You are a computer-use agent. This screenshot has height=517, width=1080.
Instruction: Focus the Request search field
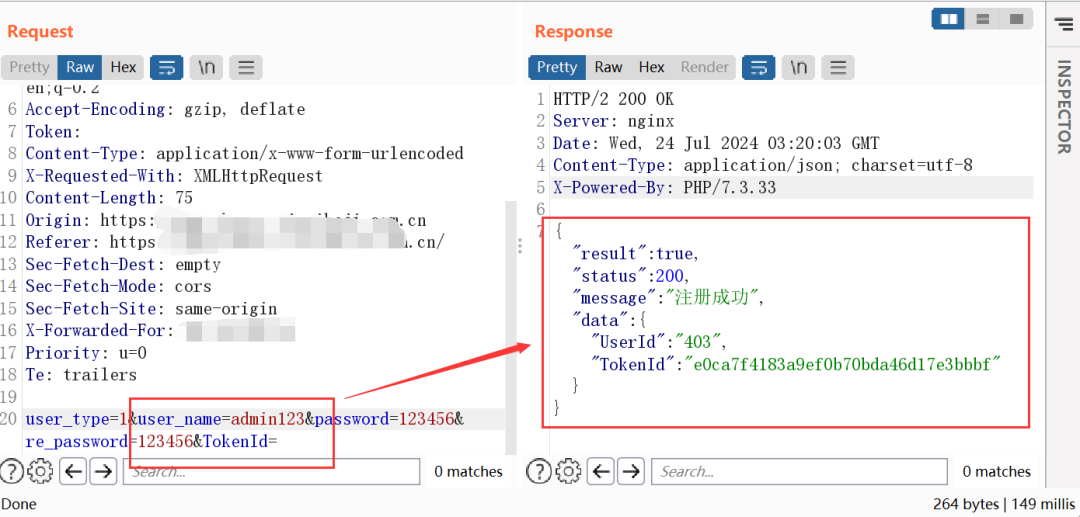pyautogui.click(x=271, y=472)
